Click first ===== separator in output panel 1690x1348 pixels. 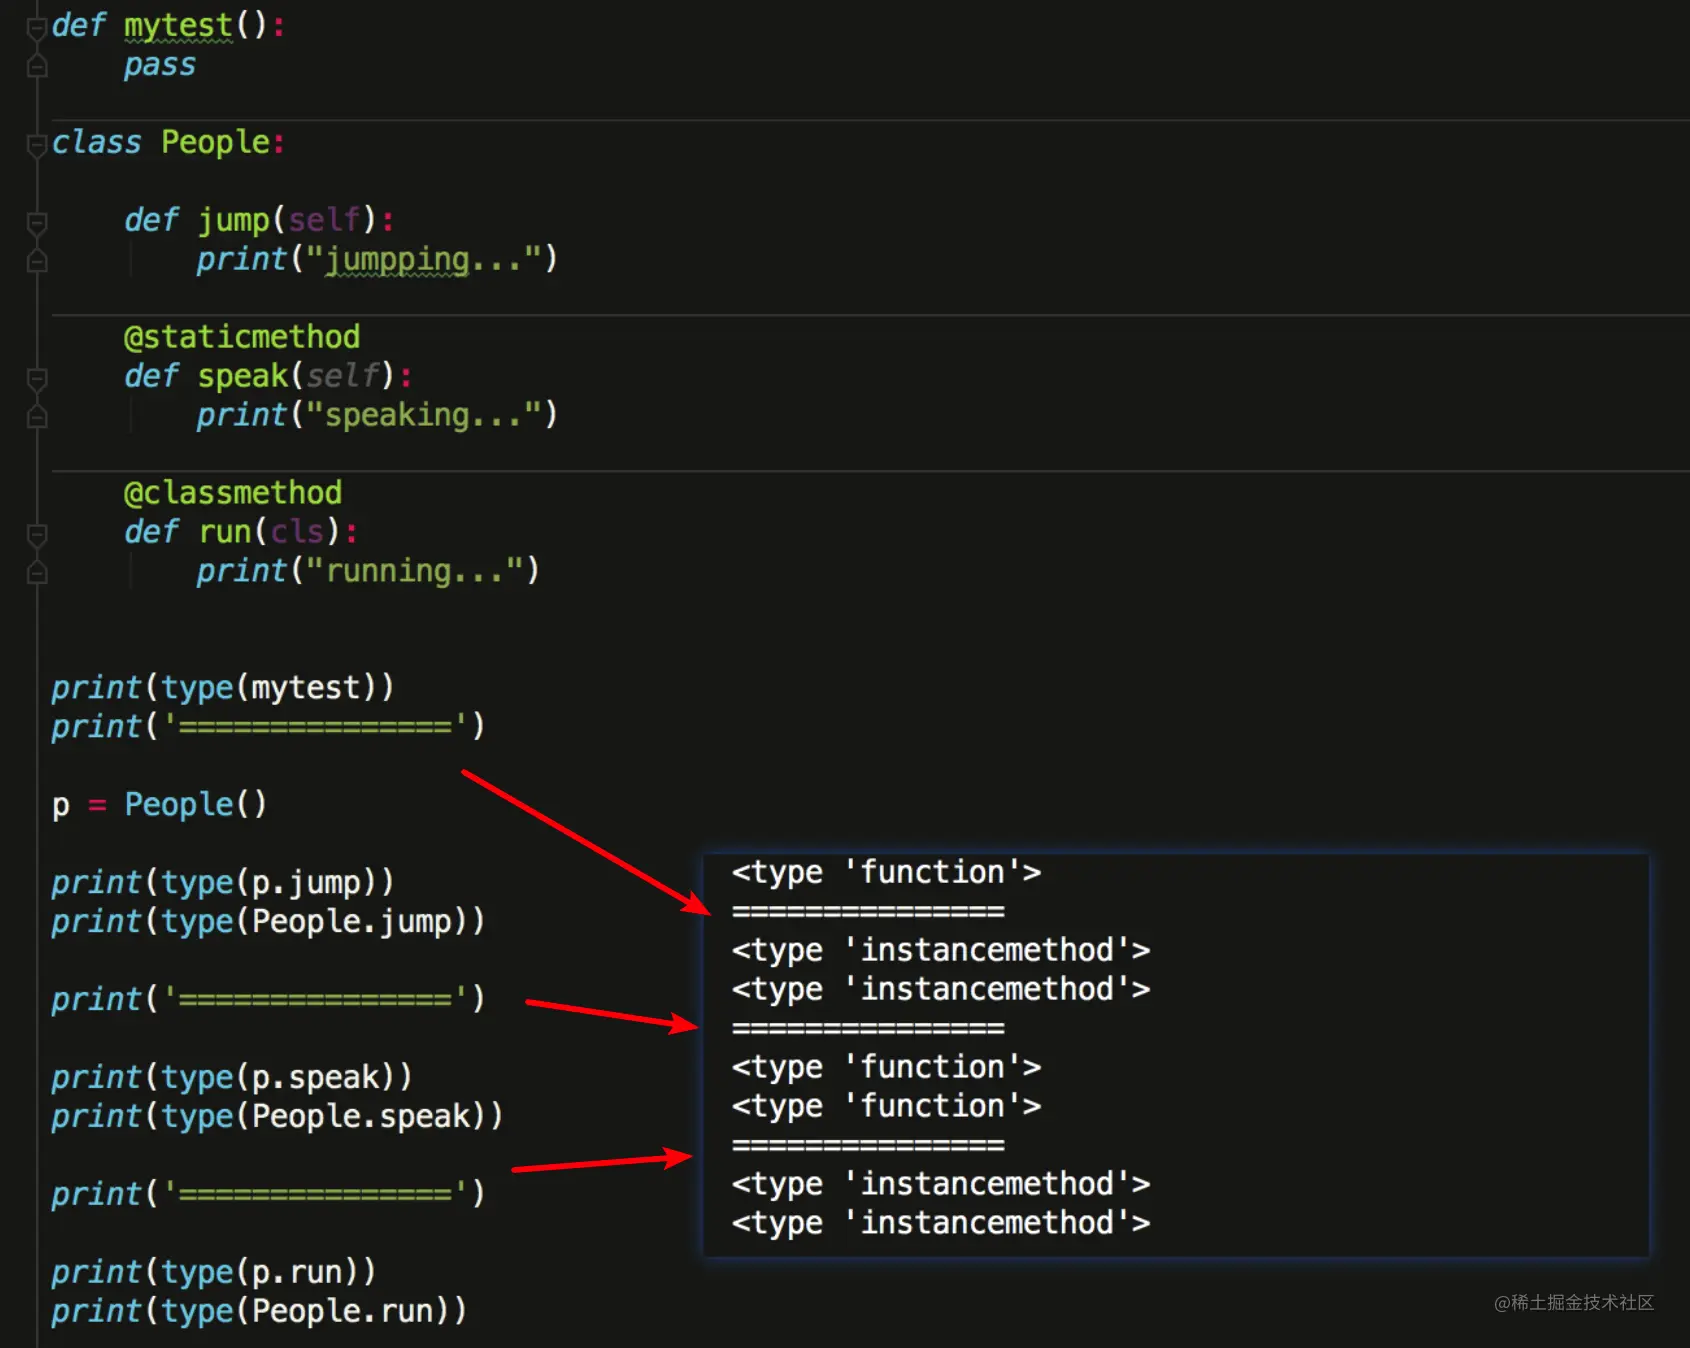tap(868, 912)
